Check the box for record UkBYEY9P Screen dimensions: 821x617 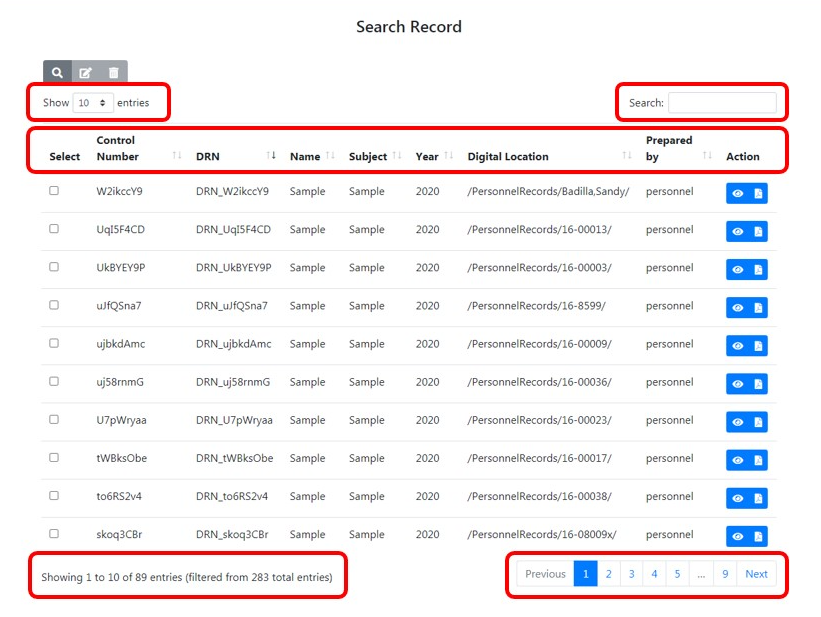point(54,267)
